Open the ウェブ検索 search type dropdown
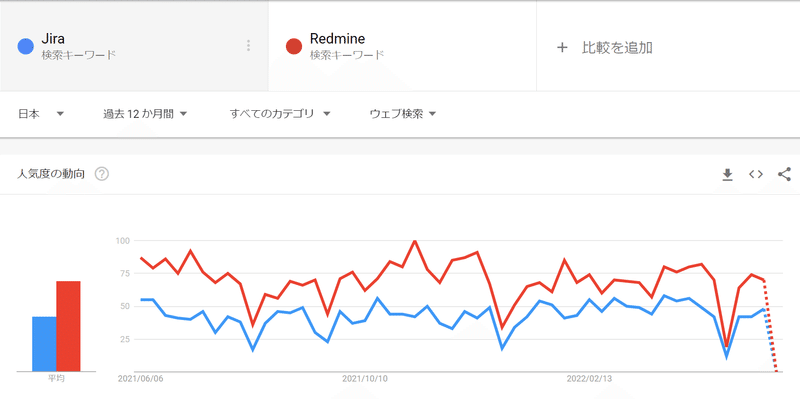The image size is (800, 399). pos(403,114)
